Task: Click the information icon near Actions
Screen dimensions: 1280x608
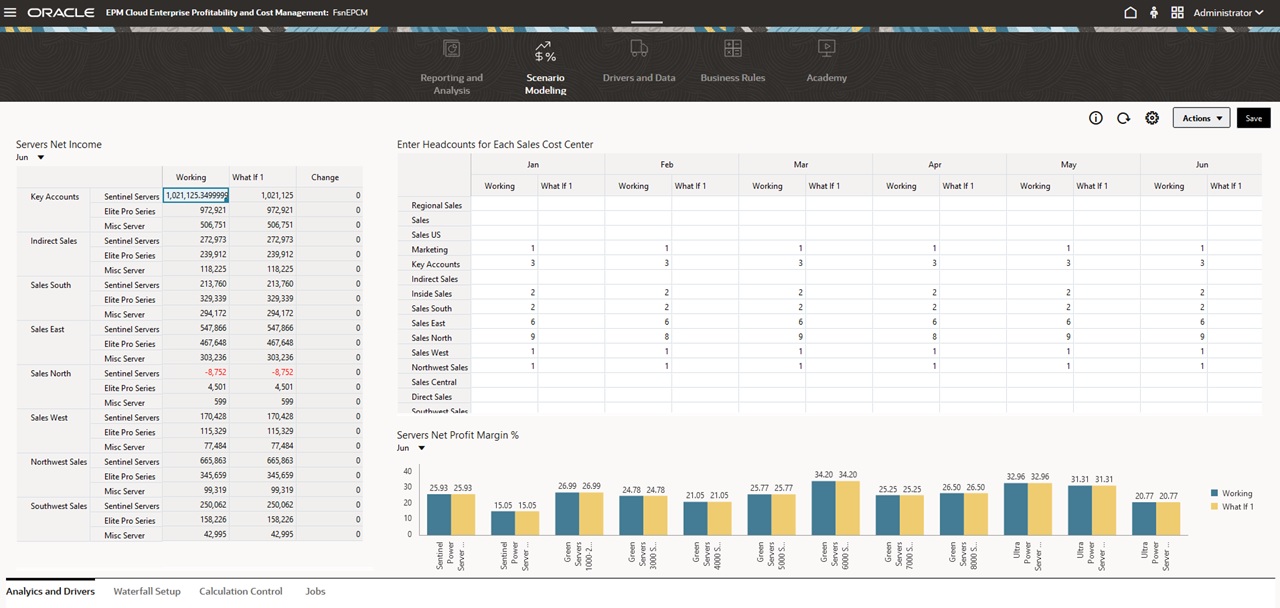Action: [1095, 118]
